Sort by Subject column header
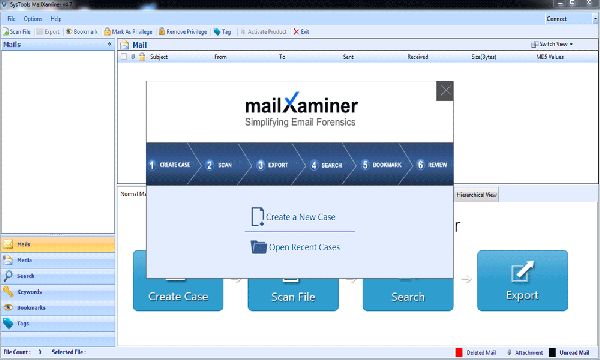The image size is (600, 360). (x=159, y=57)
